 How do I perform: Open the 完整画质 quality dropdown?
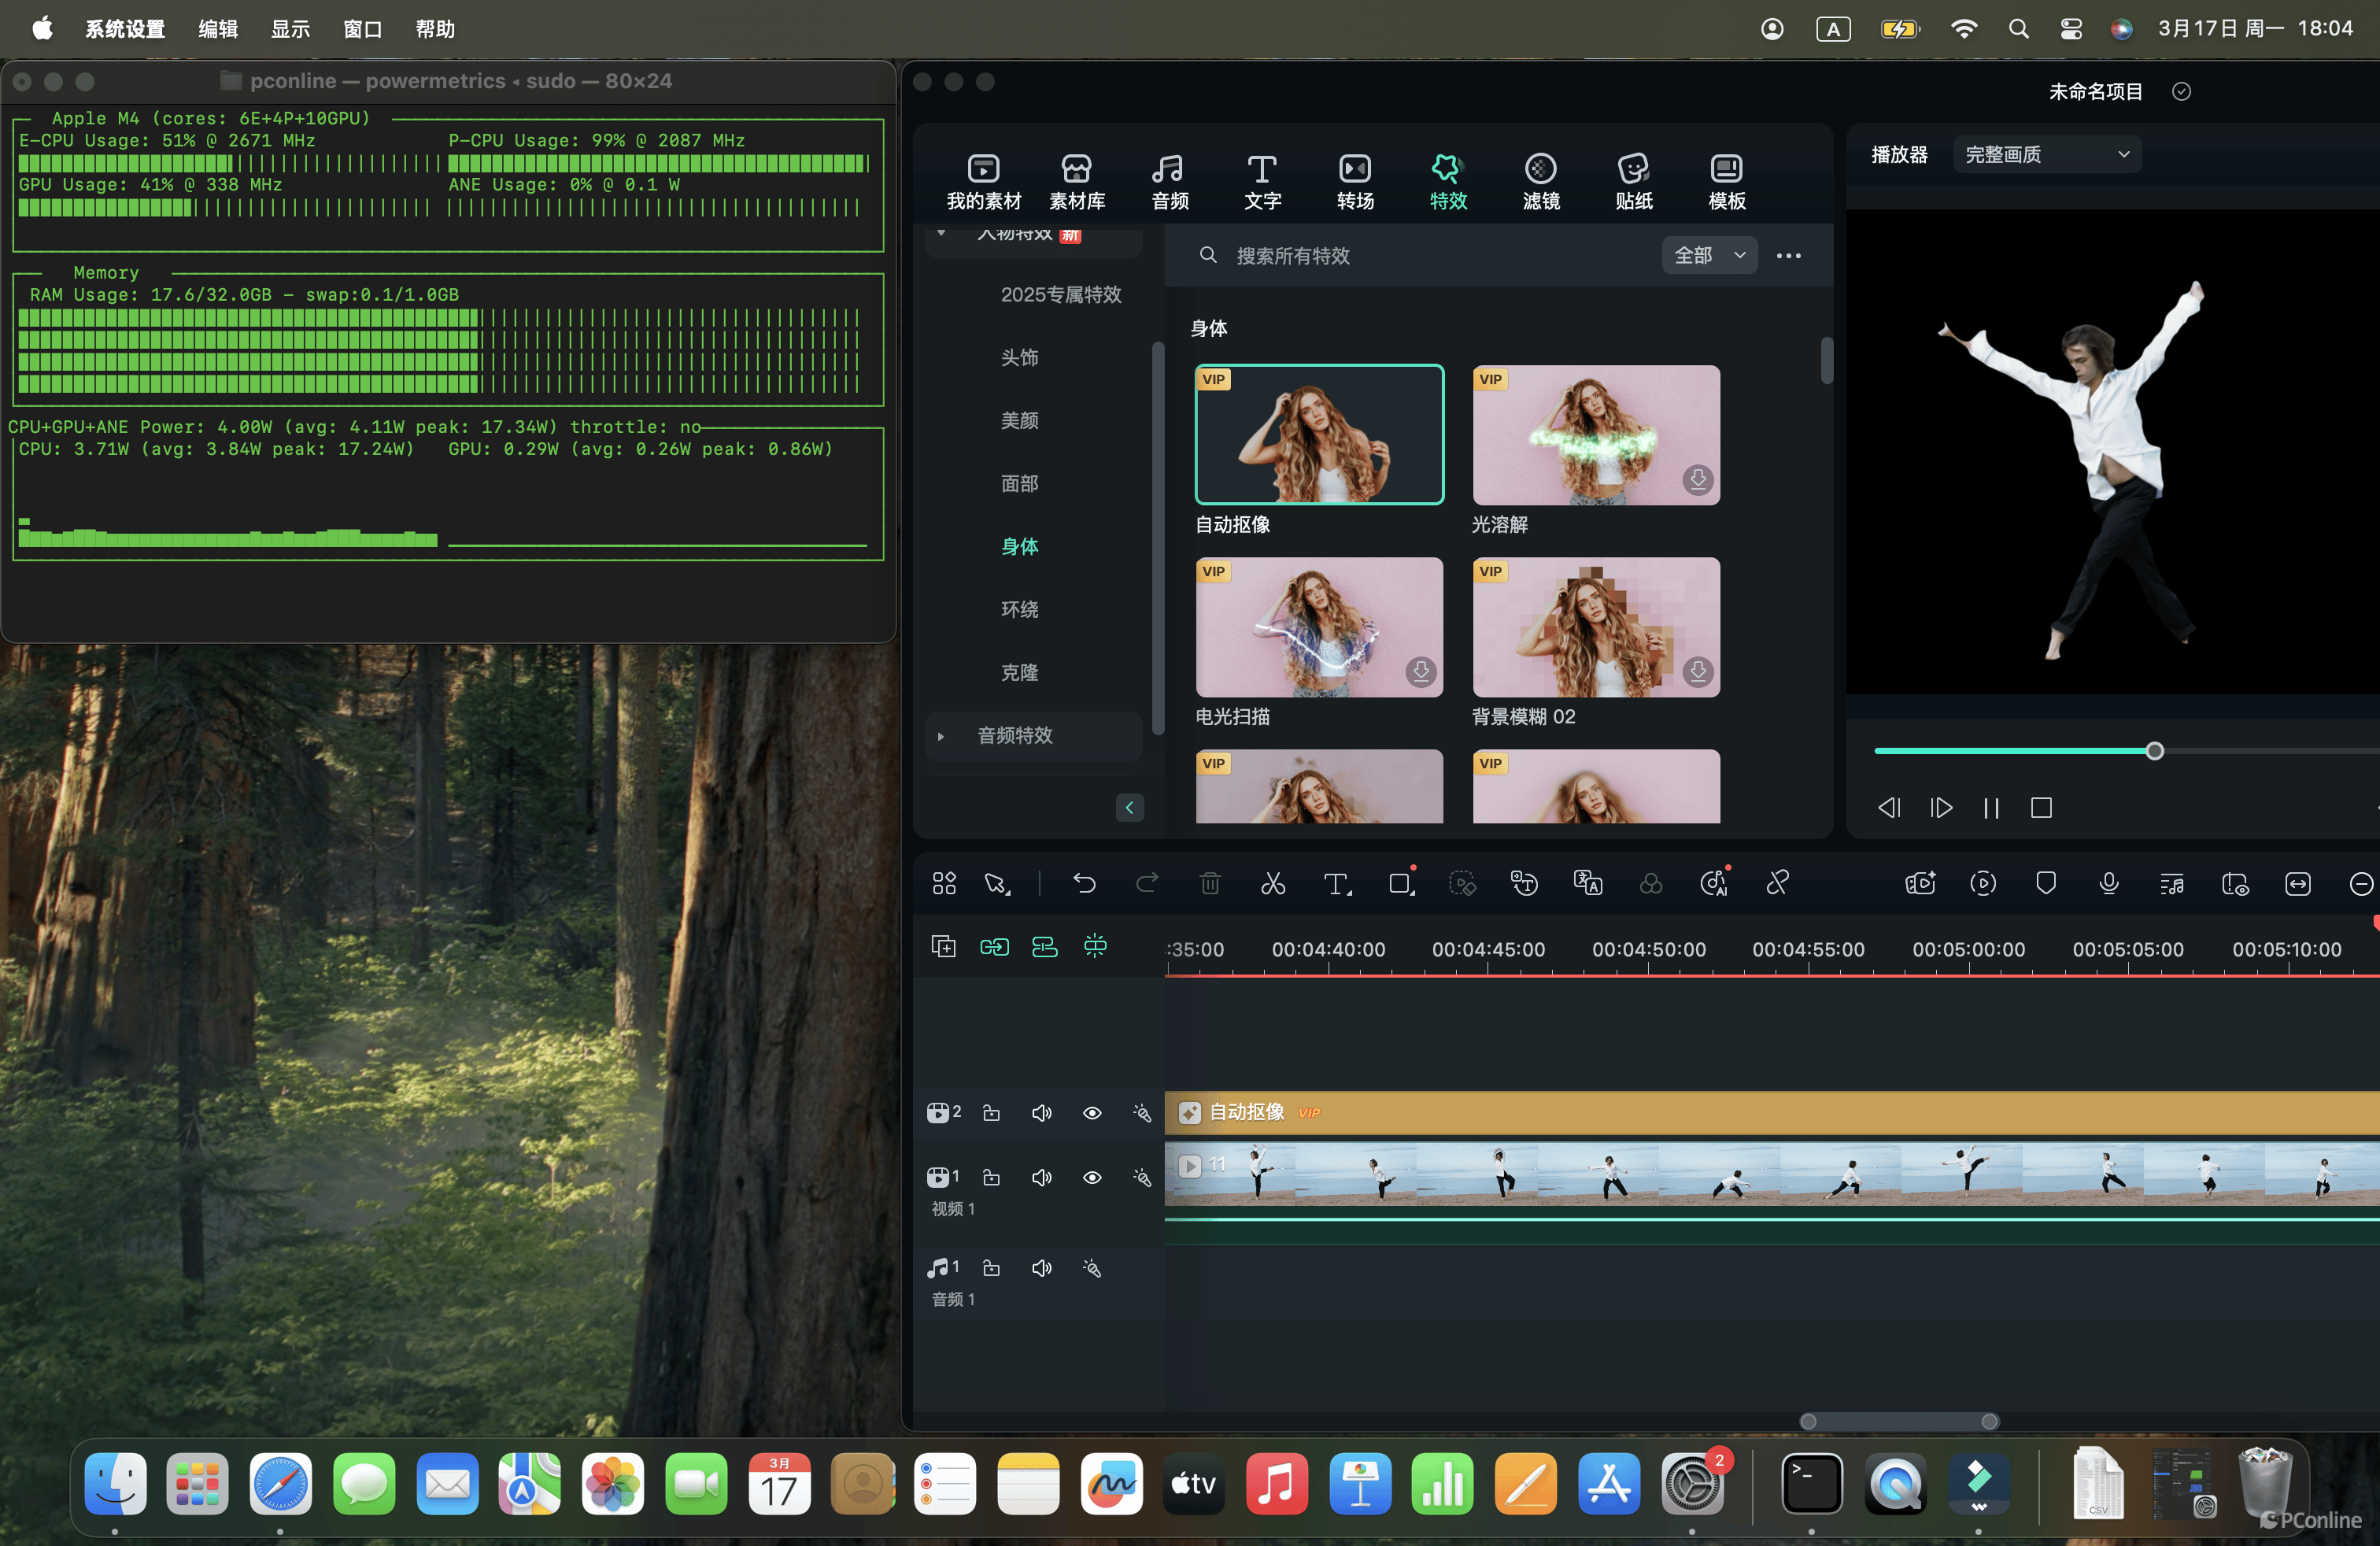click(2046, 154)
